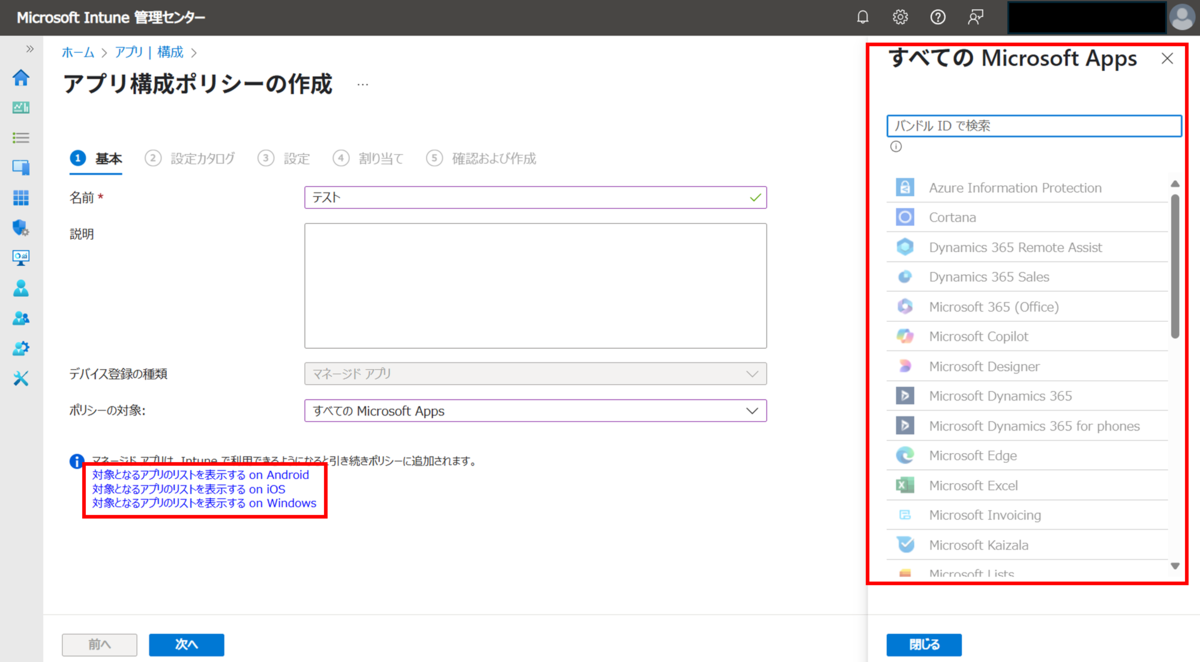This screenshot has width=1200, height=662.
Task: Open the Dashboard chart icon in sidebar
Action: 20,108
